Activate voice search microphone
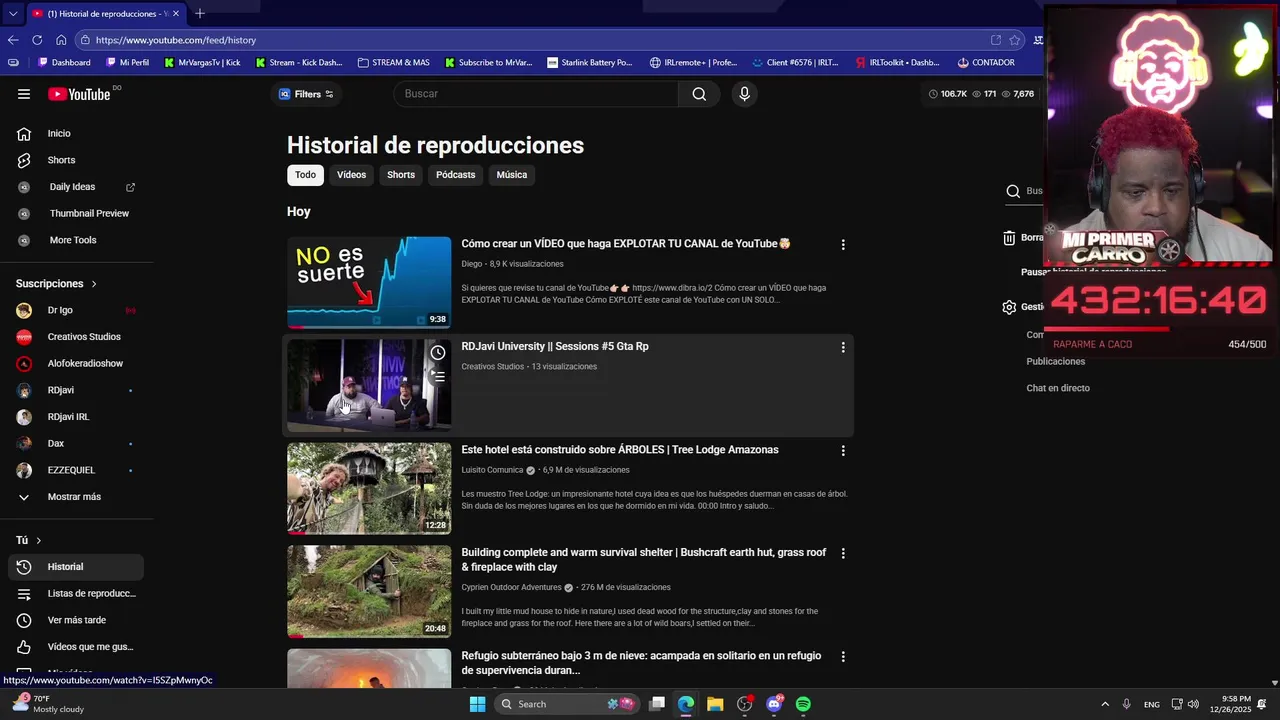The image size is (1280, 720). click(744, 94)
